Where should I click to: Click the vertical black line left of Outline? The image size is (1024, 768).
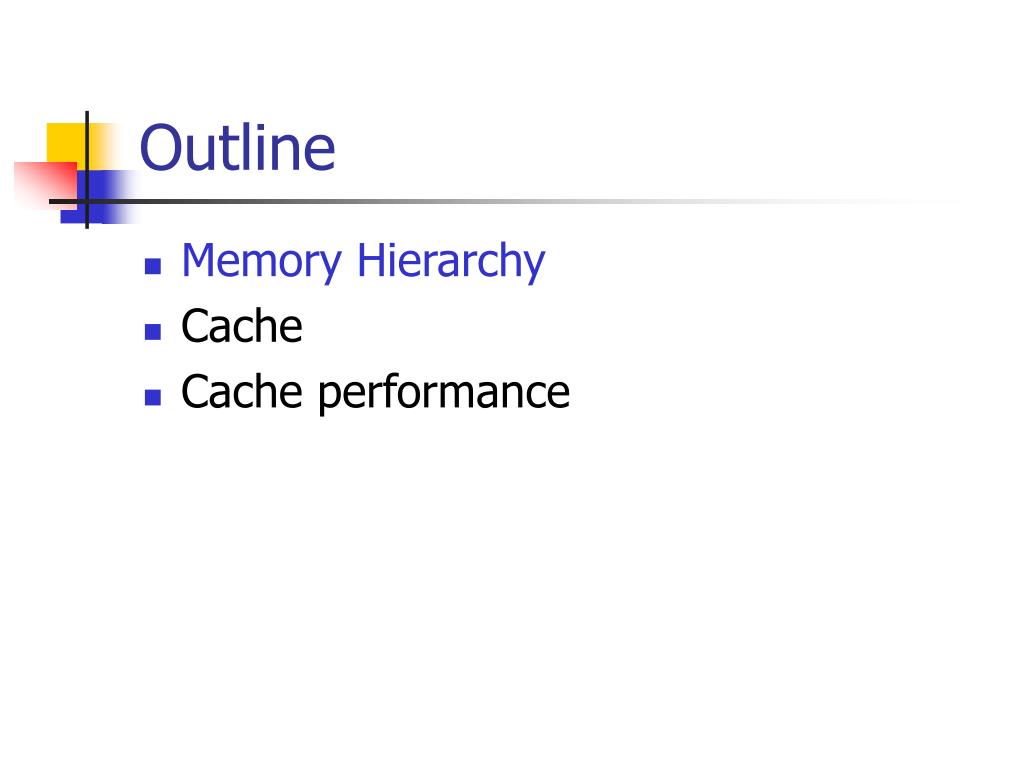(87, 170)
